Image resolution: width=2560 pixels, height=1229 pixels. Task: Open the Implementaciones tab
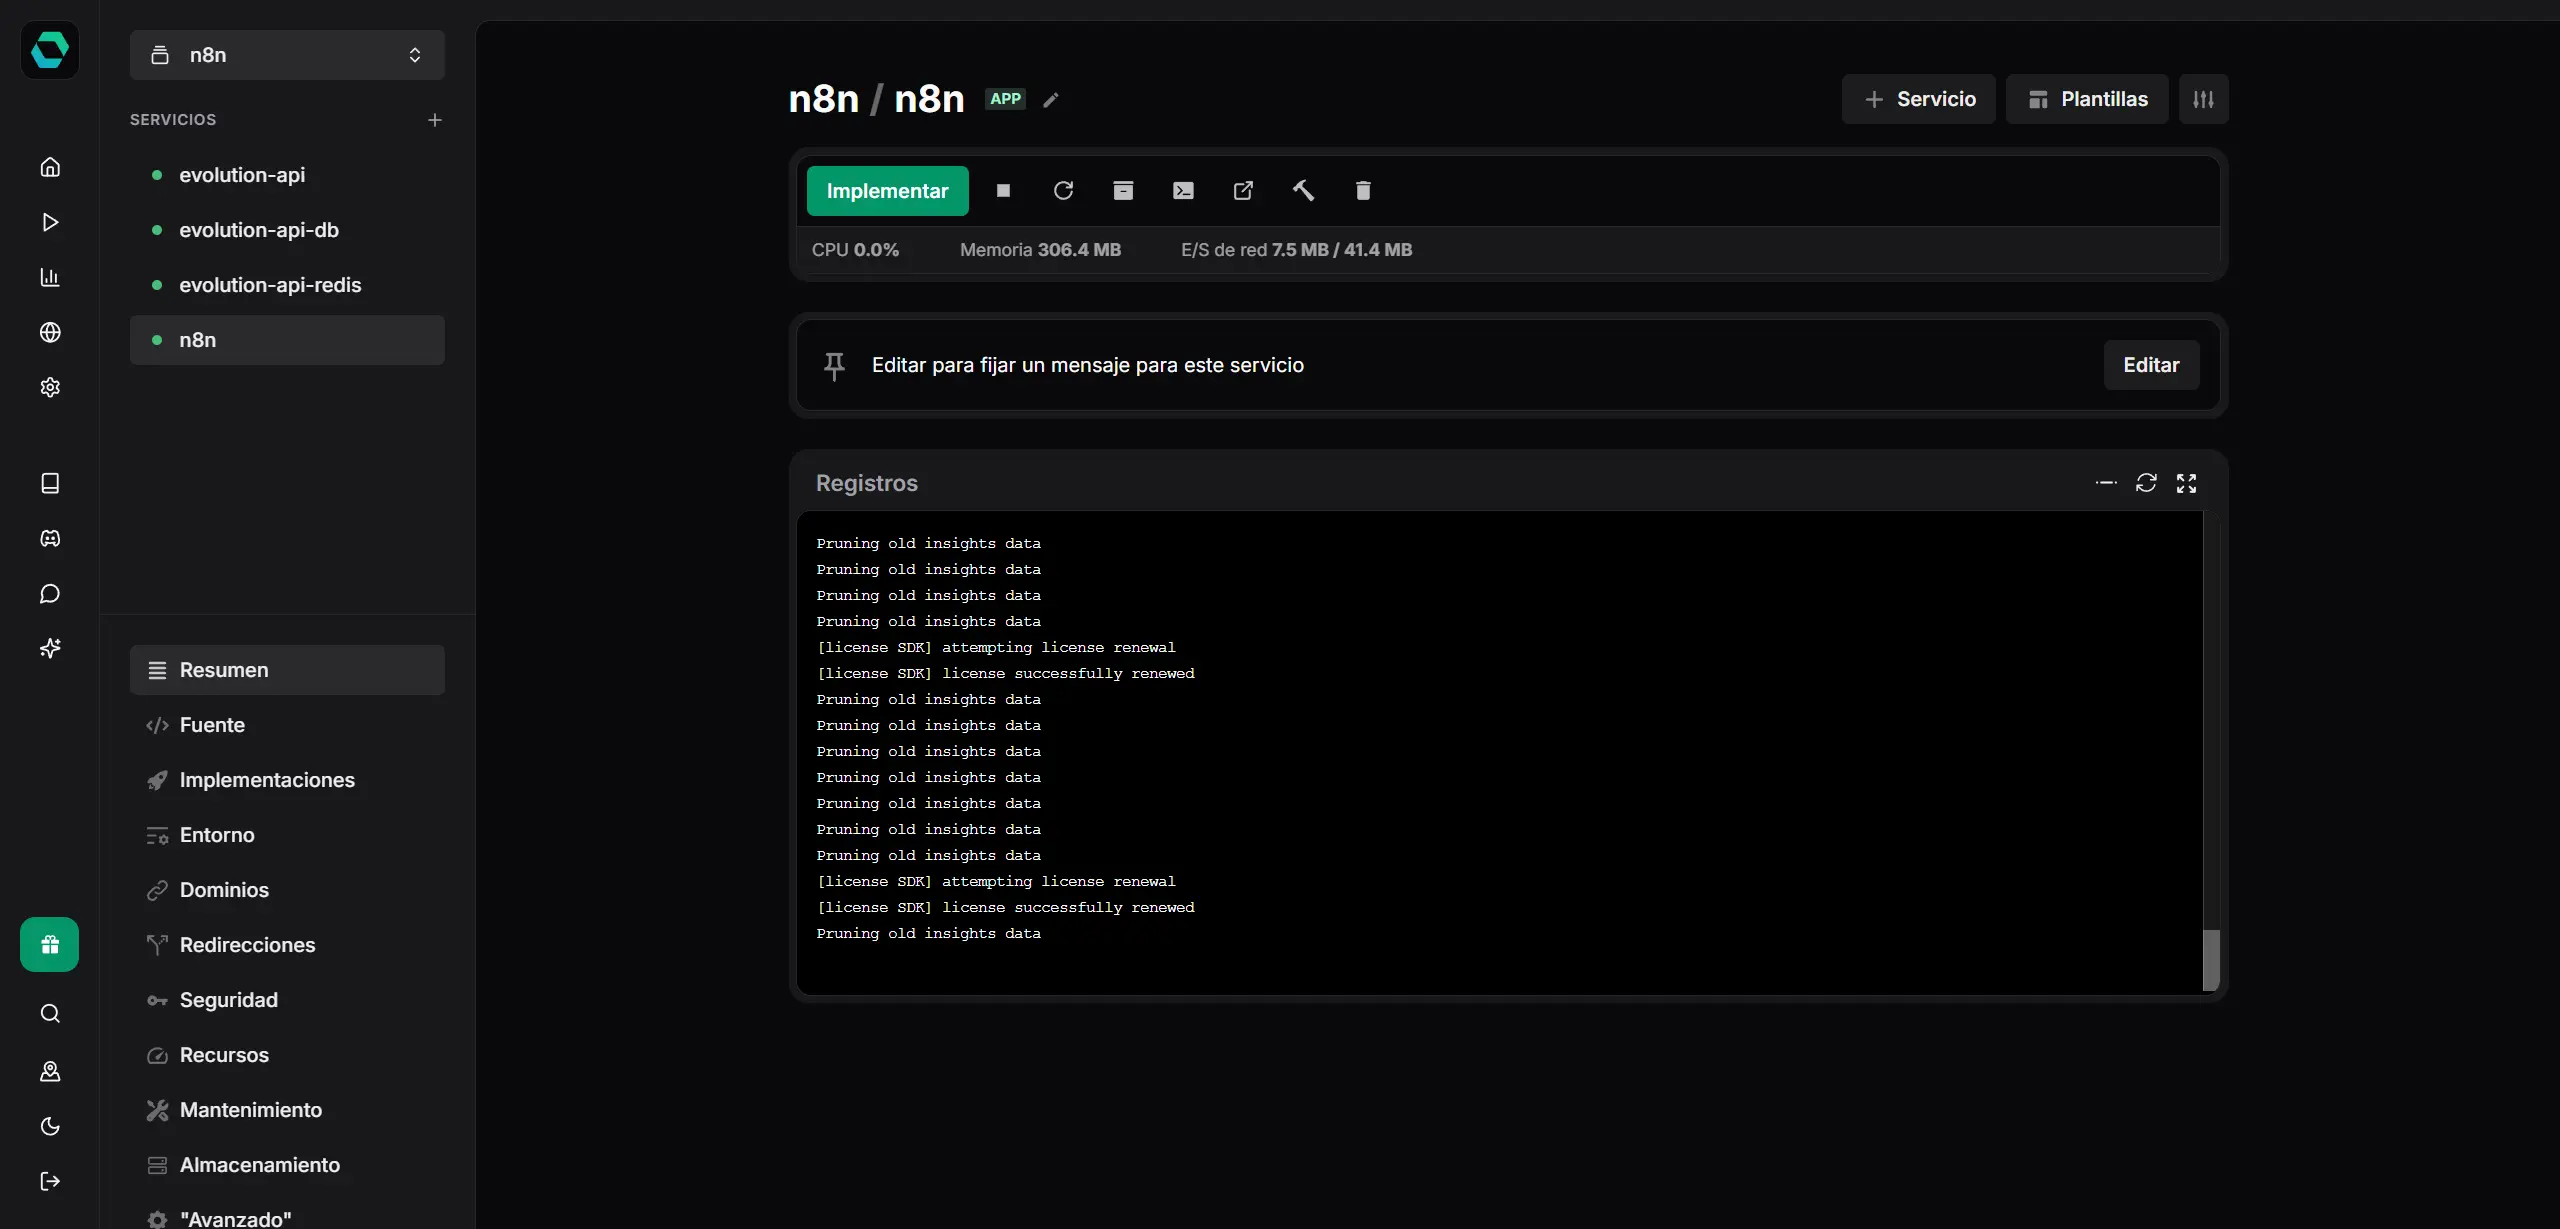coord(287,780)
